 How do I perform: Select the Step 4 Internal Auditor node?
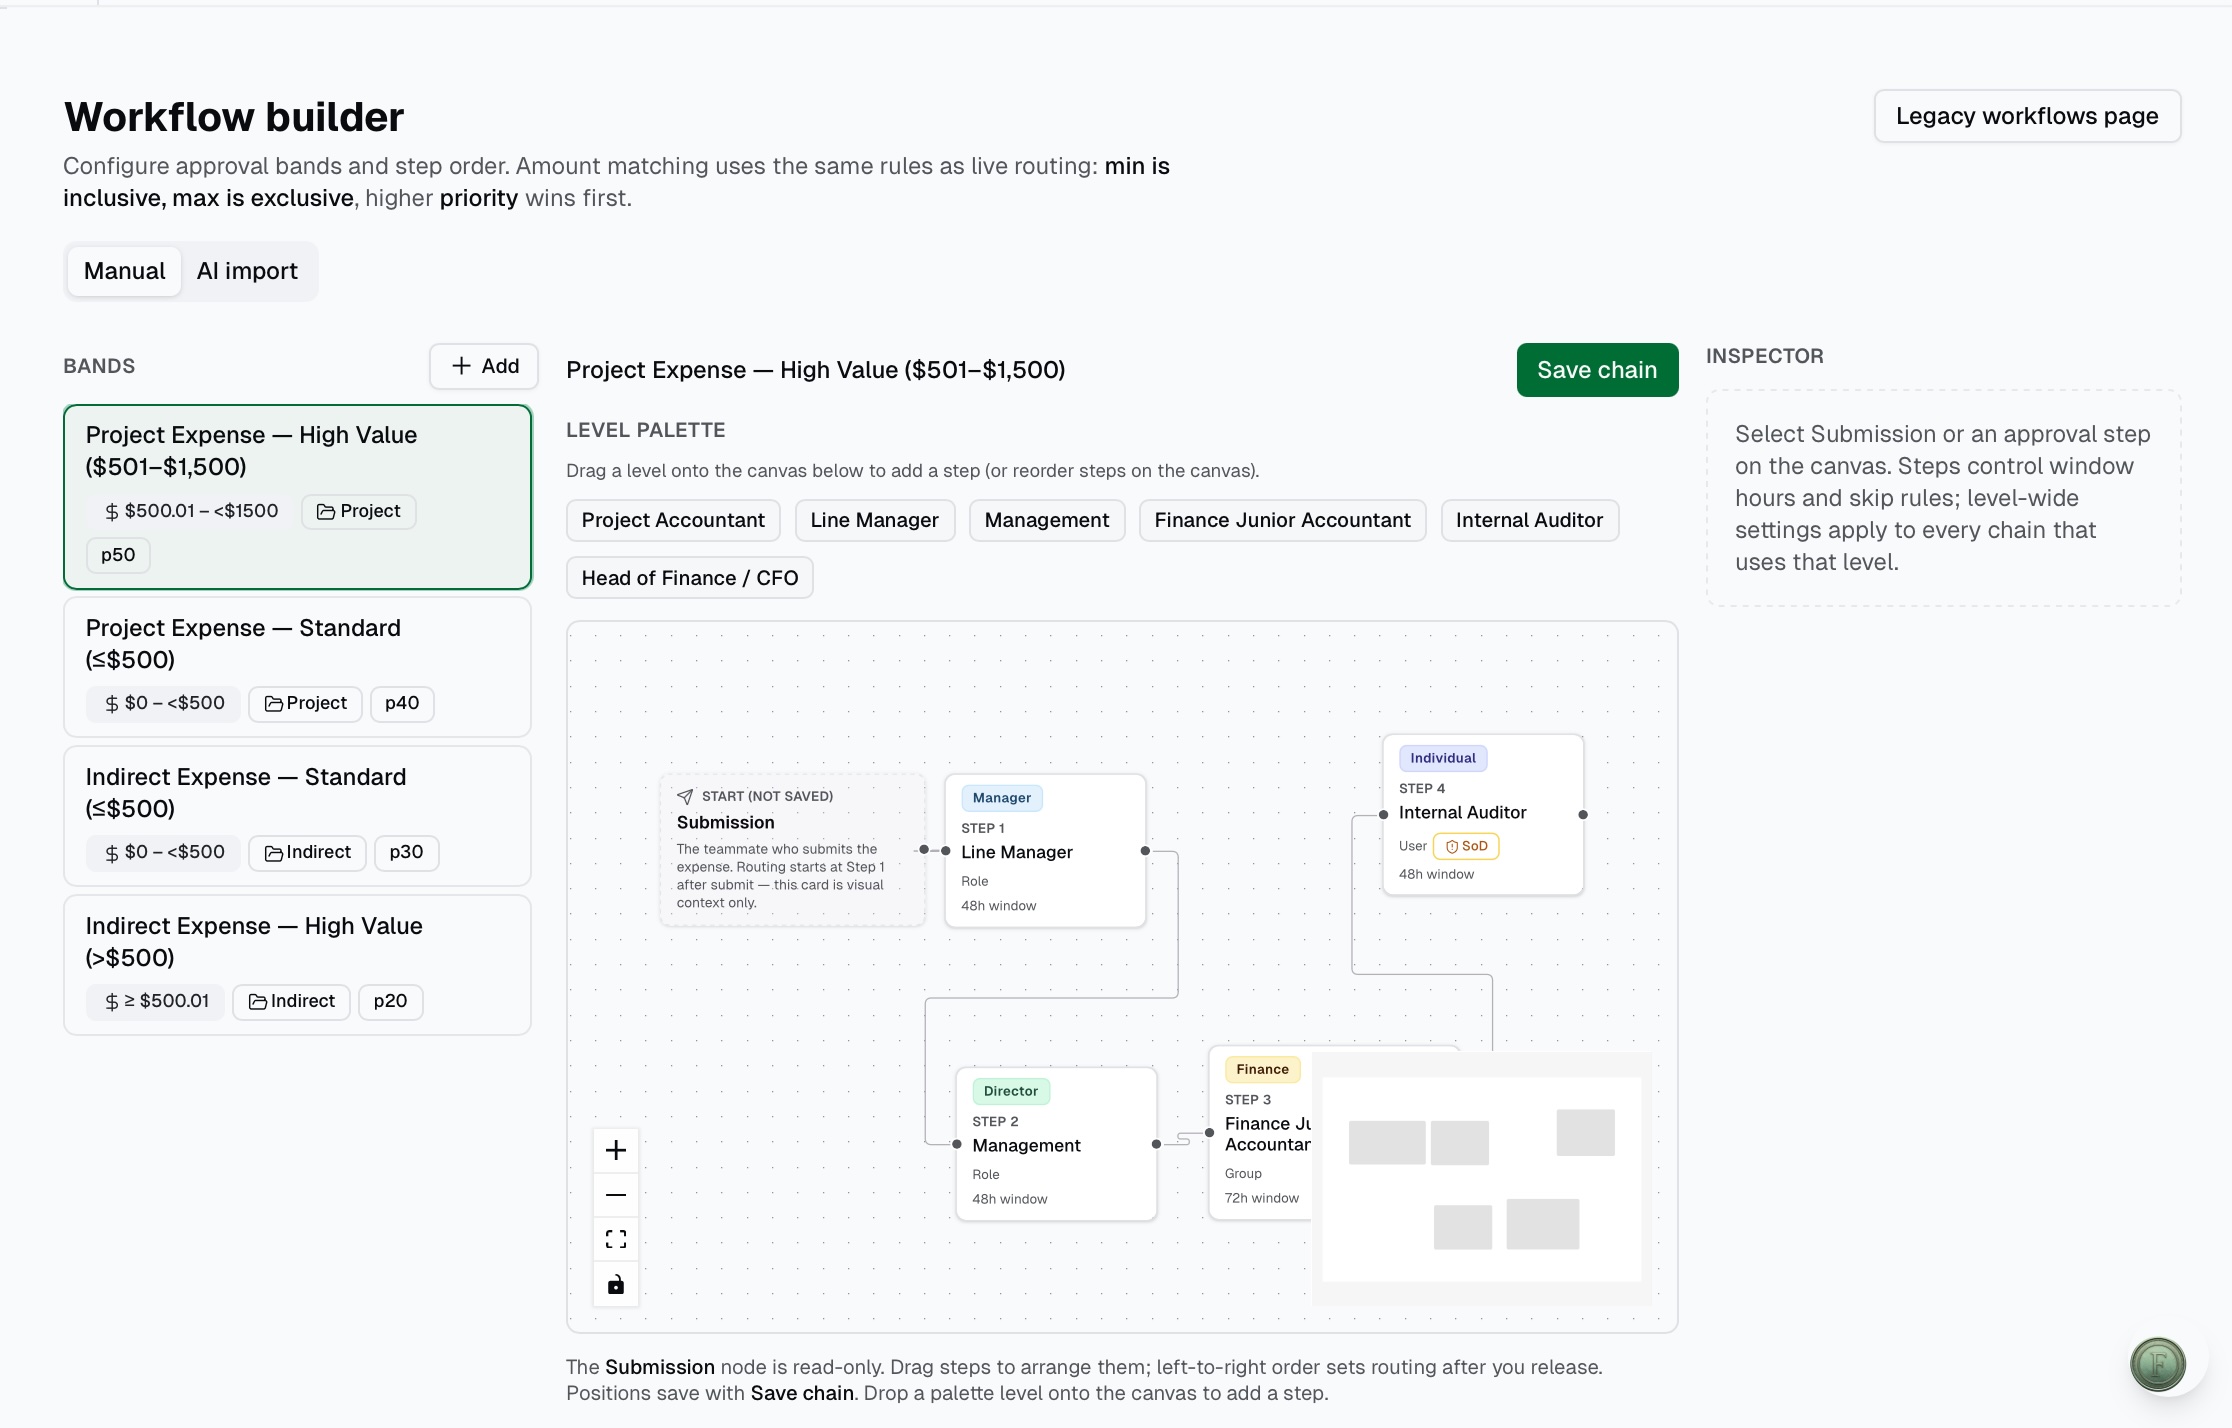pyautogui.click(x=1483, y=815)
